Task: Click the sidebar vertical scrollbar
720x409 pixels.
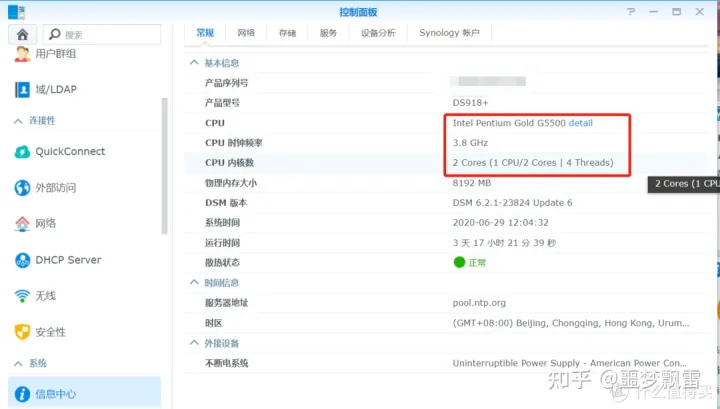Action: [164, 166]
